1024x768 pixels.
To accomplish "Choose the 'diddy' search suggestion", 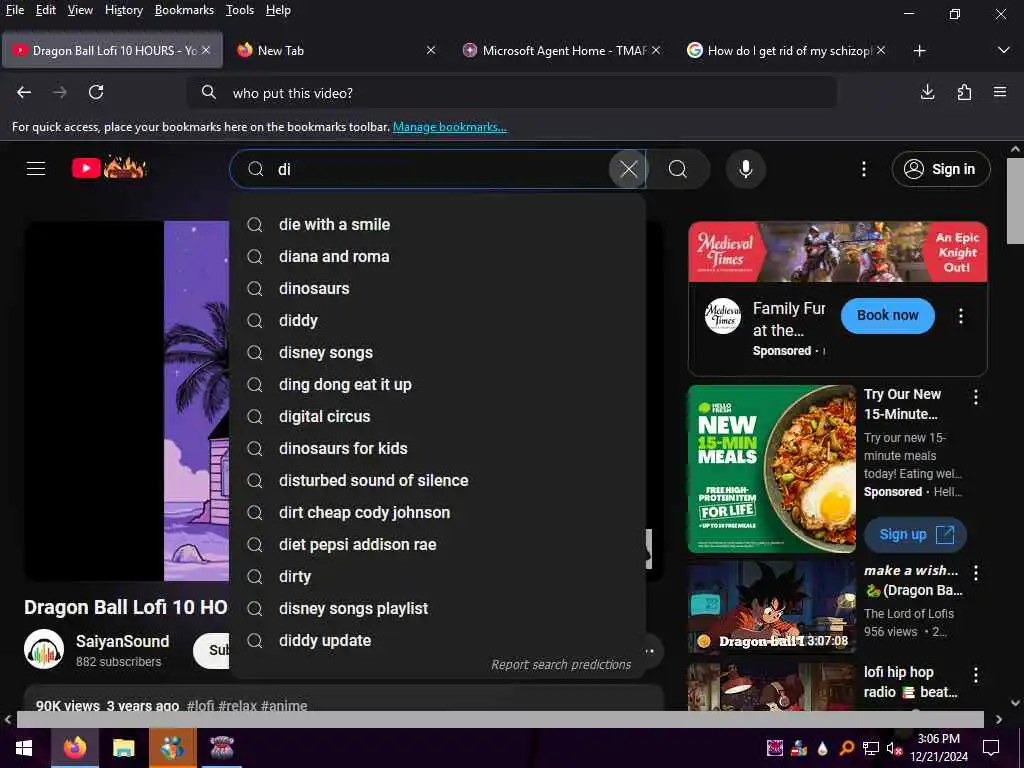I will point(438,321).
